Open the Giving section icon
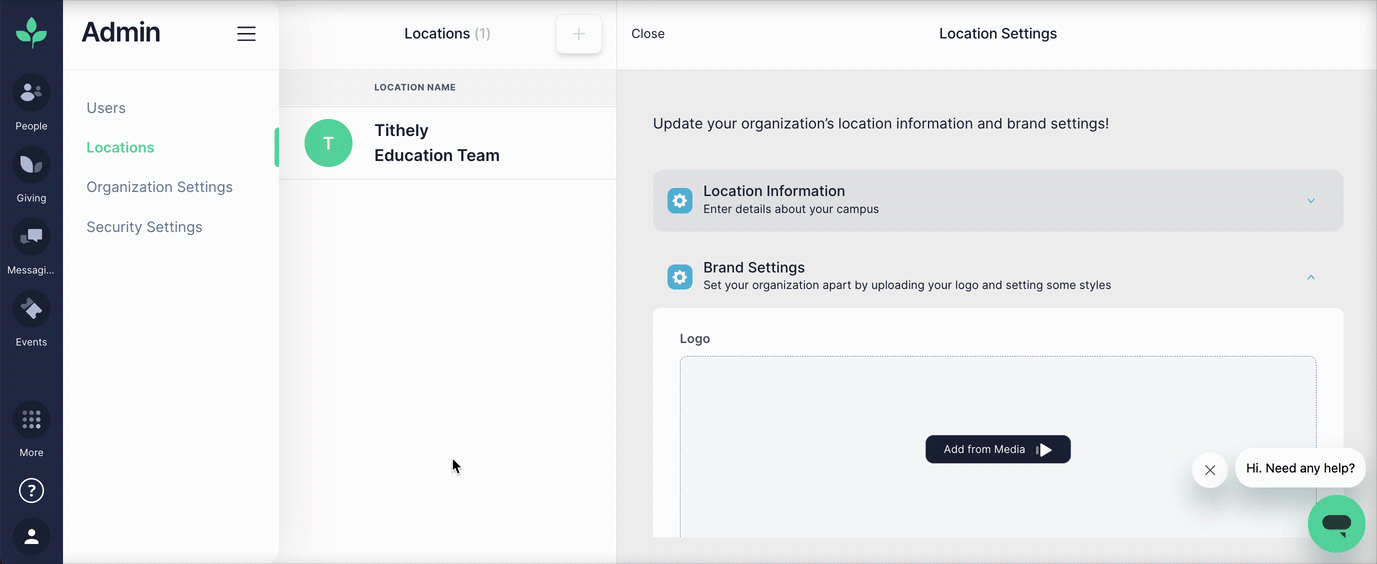Viewport: 1377px width, 564px height. coord(31,165)
